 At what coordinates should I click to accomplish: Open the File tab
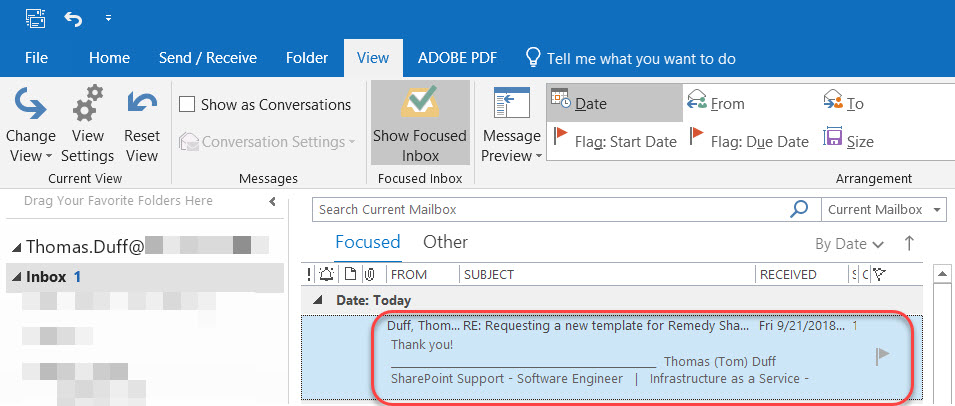[37, 58]
